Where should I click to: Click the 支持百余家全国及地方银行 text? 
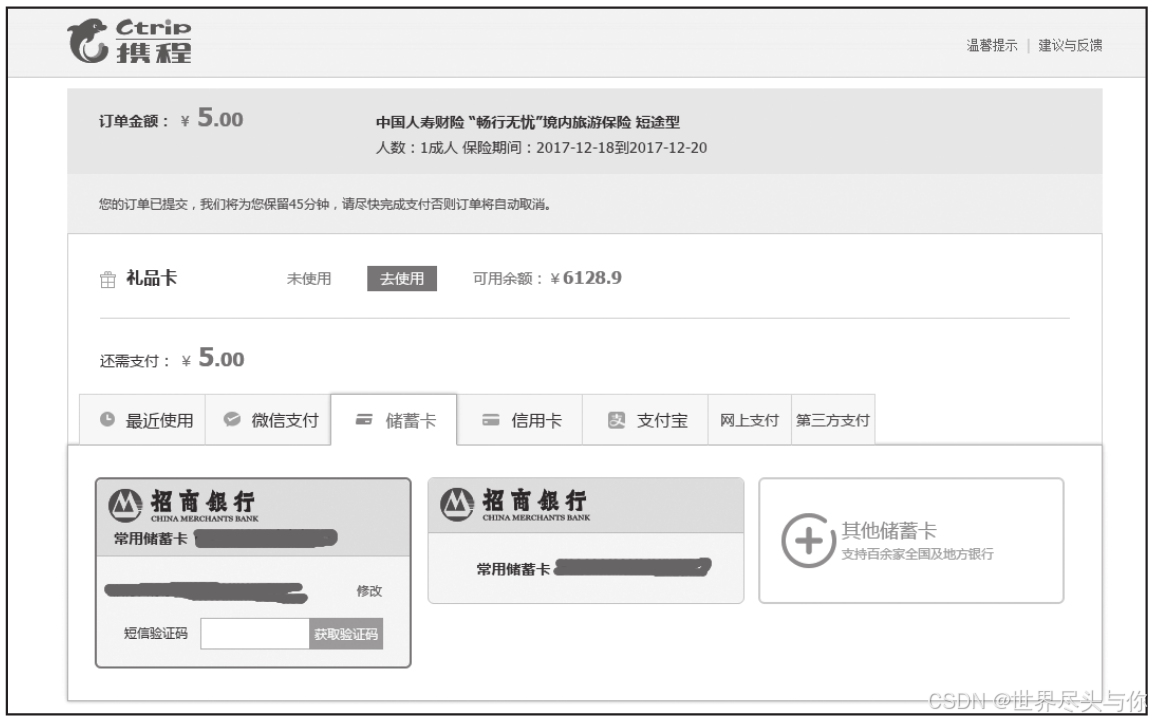coord(918,553)
